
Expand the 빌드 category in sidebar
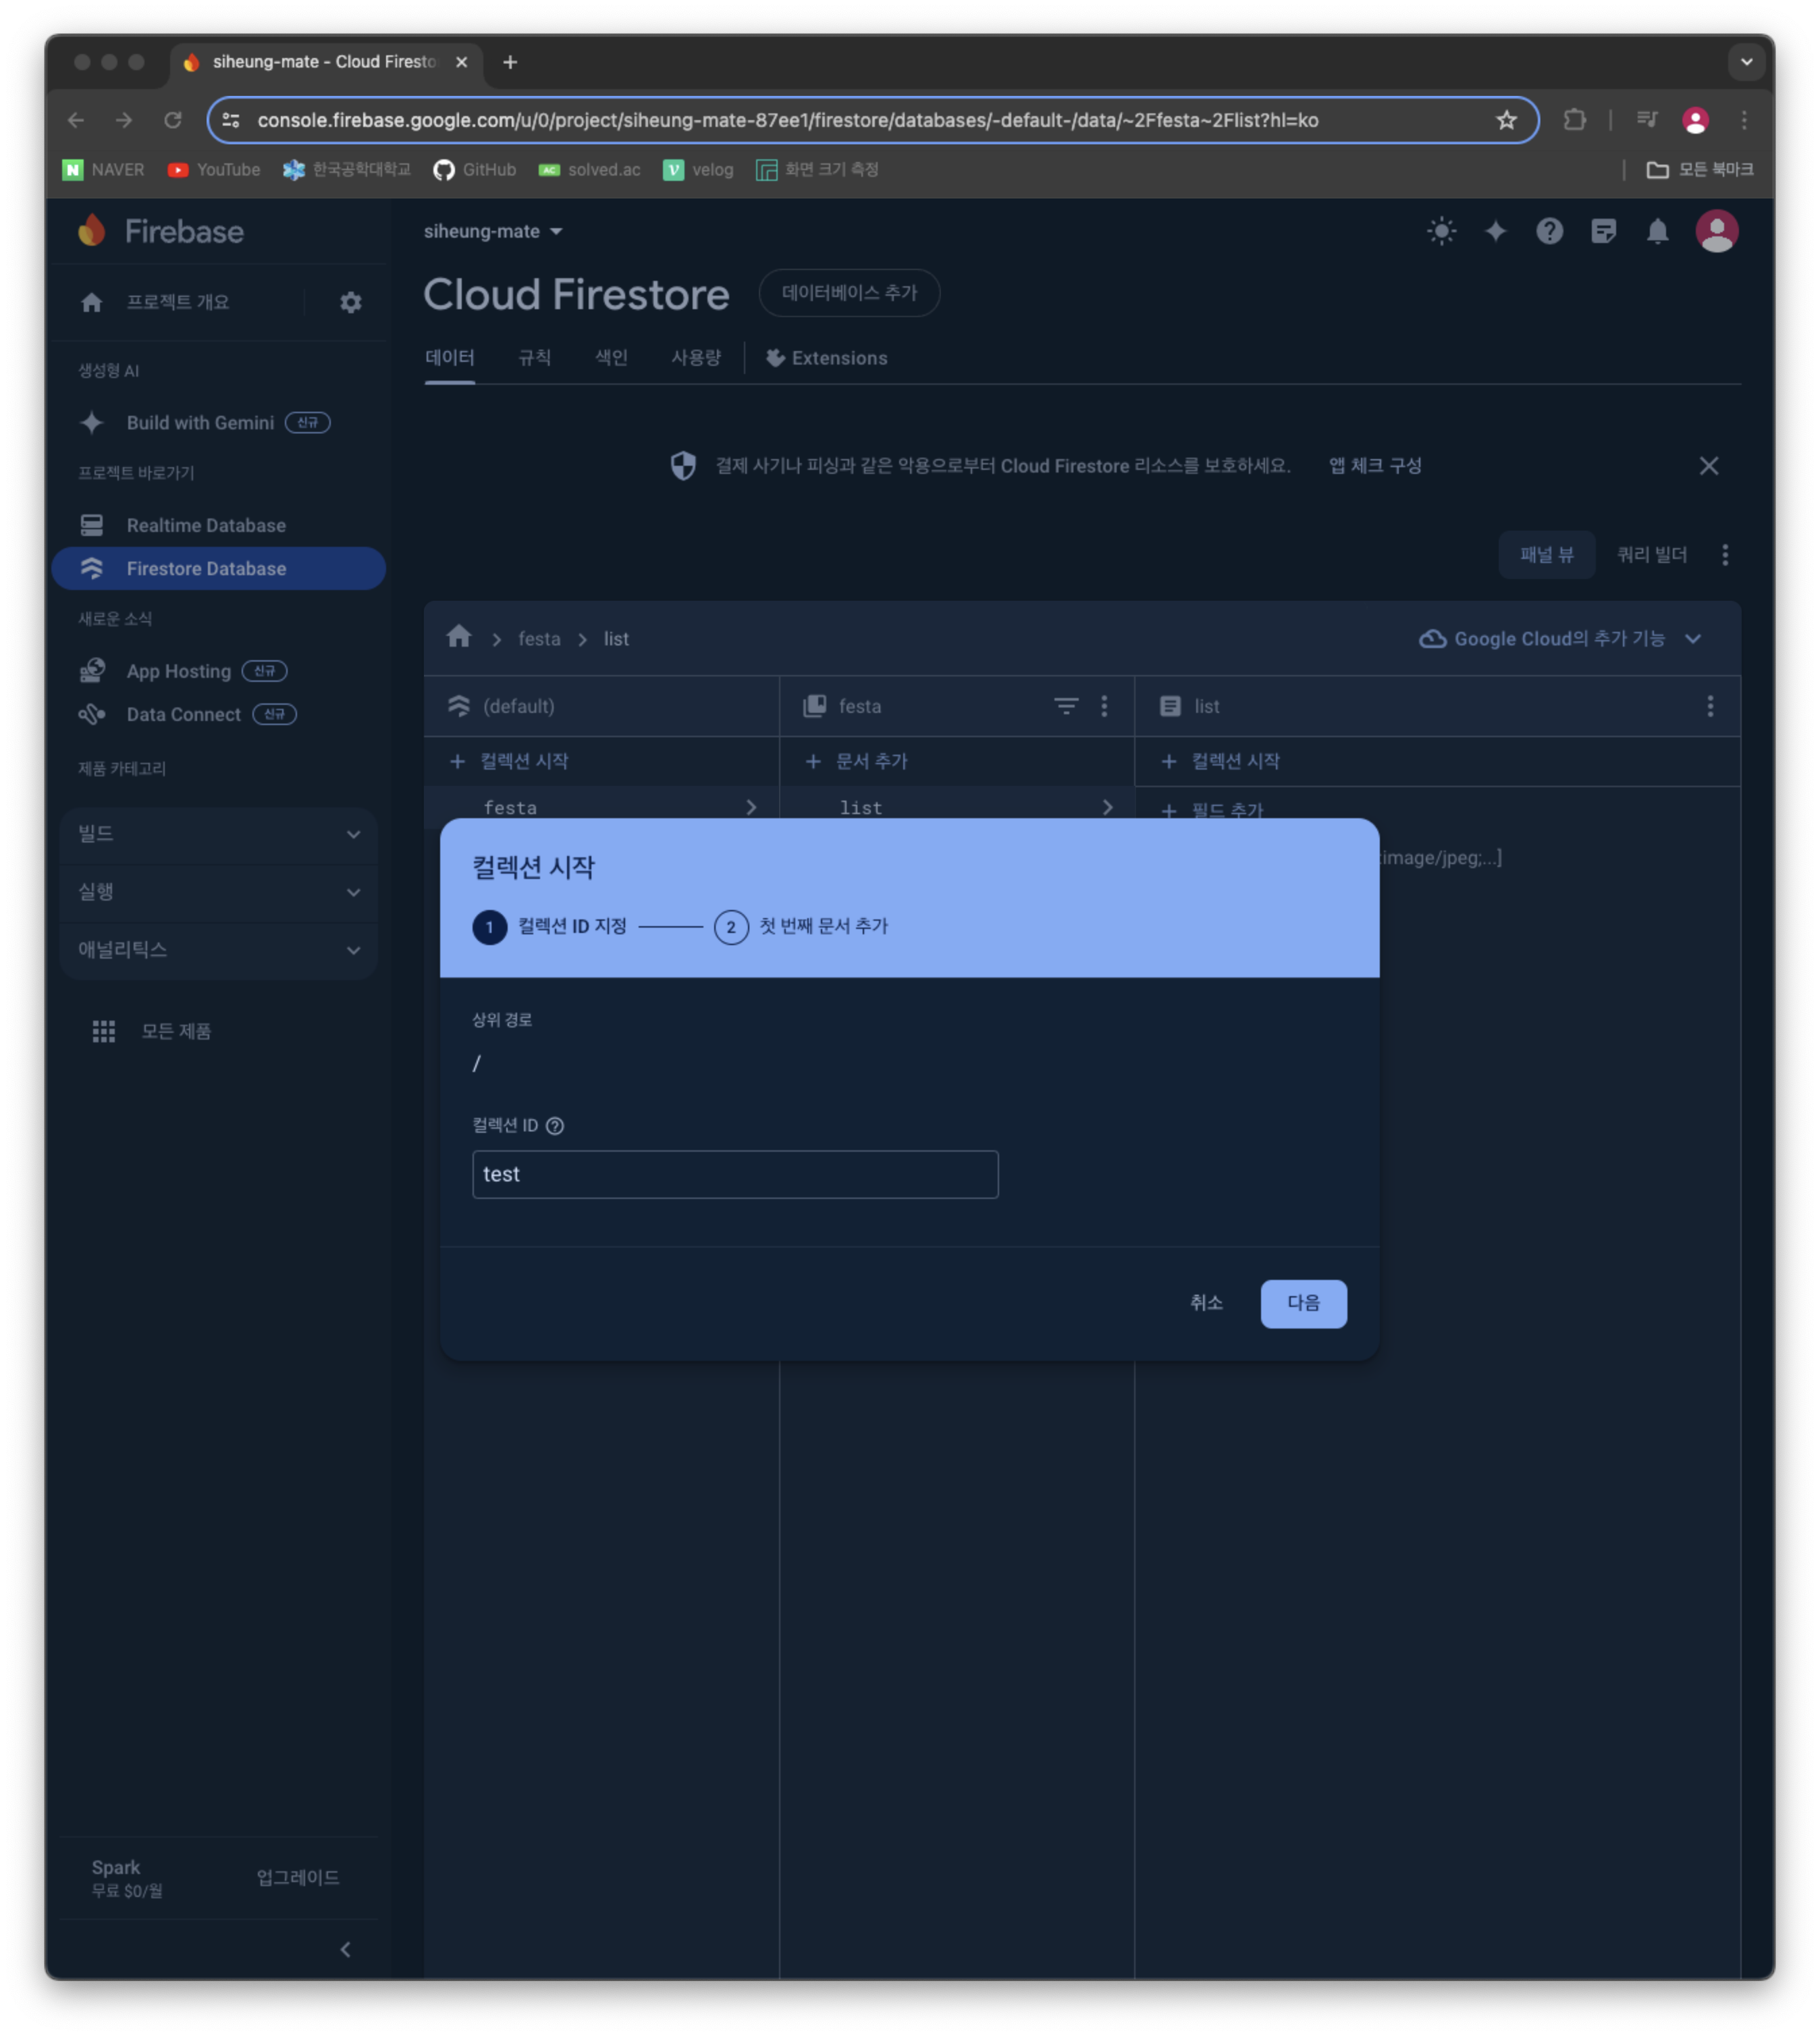click(218, 834)
